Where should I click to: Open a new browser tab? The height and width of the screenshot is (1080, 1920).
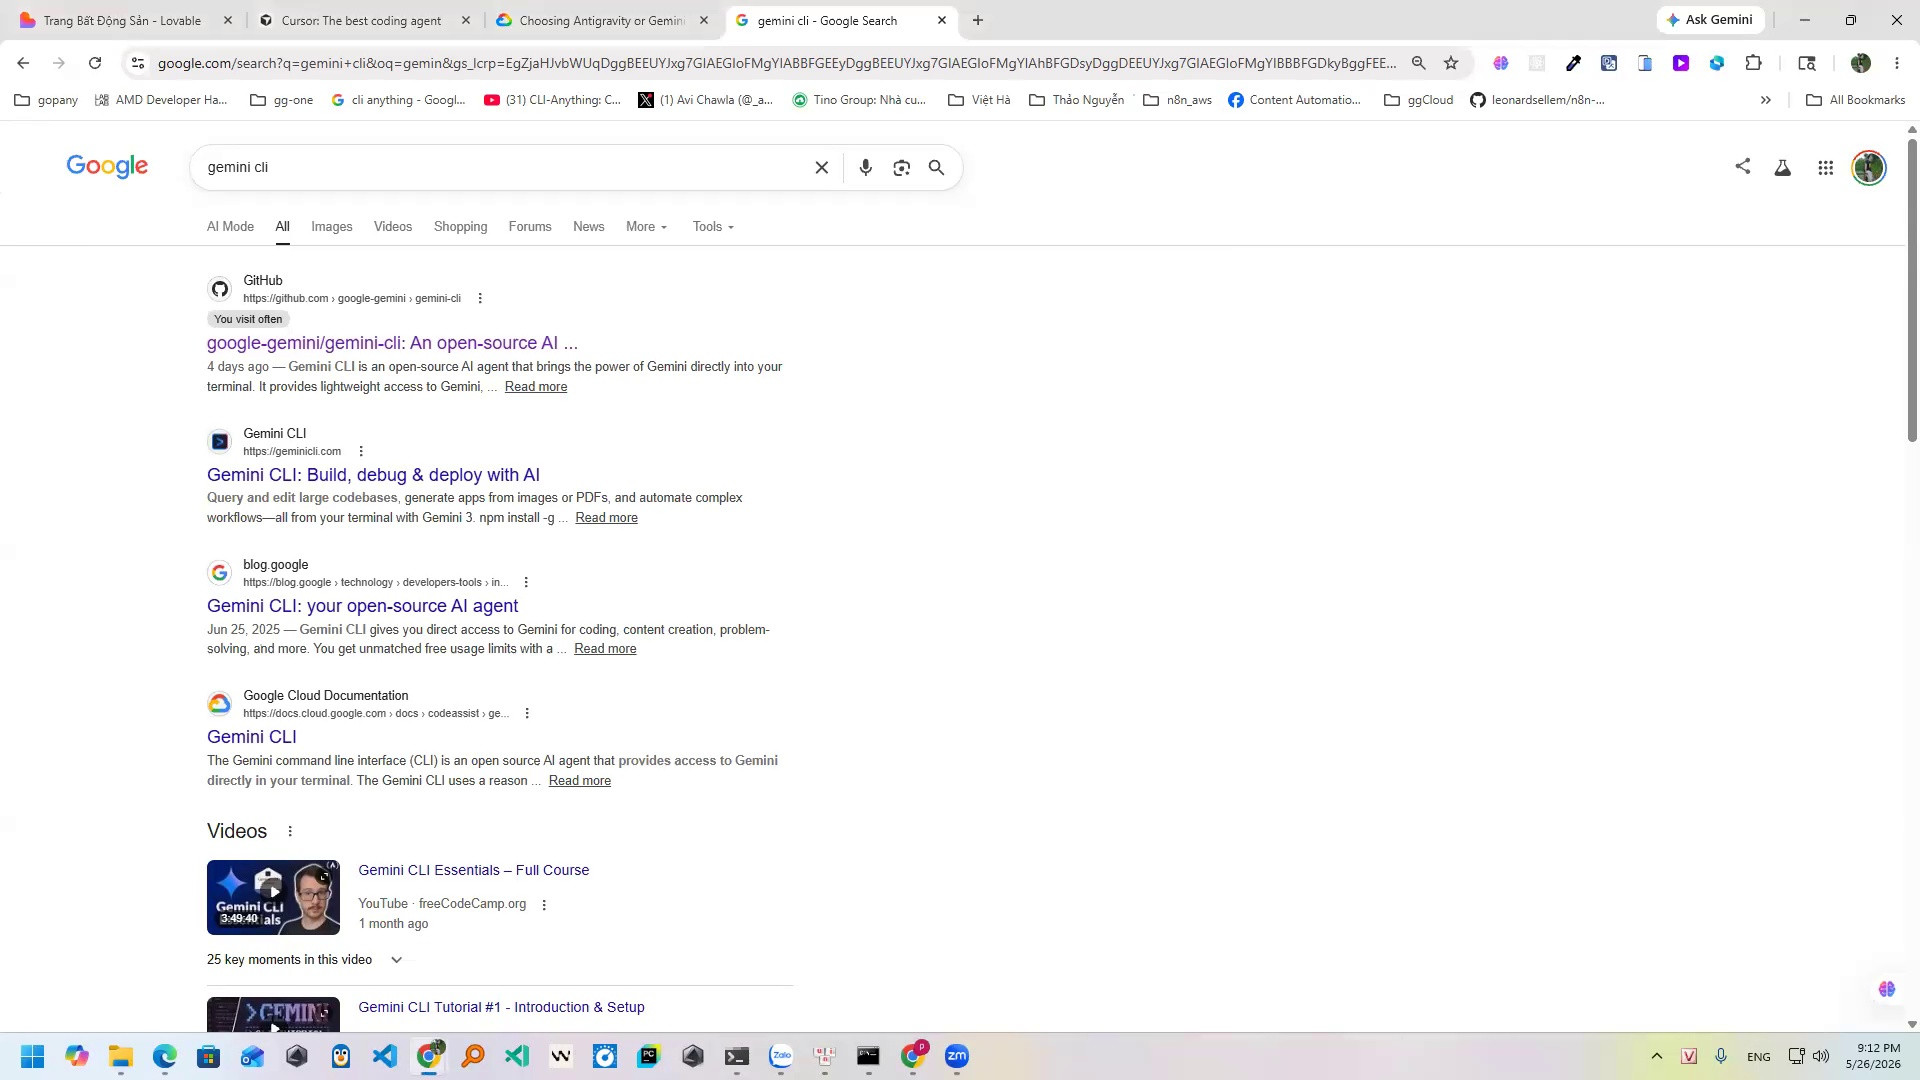pos(978,20)
